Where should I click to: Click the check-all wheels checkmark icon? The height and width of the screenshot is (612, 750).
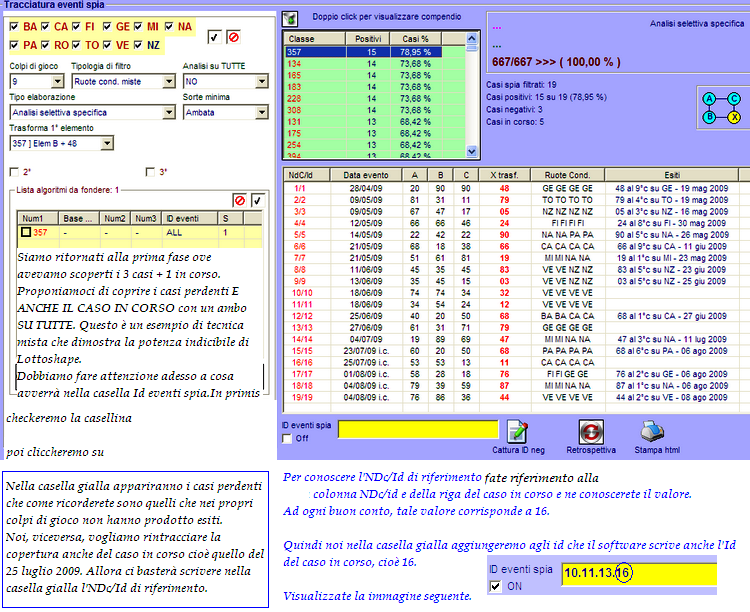[214, 37]
